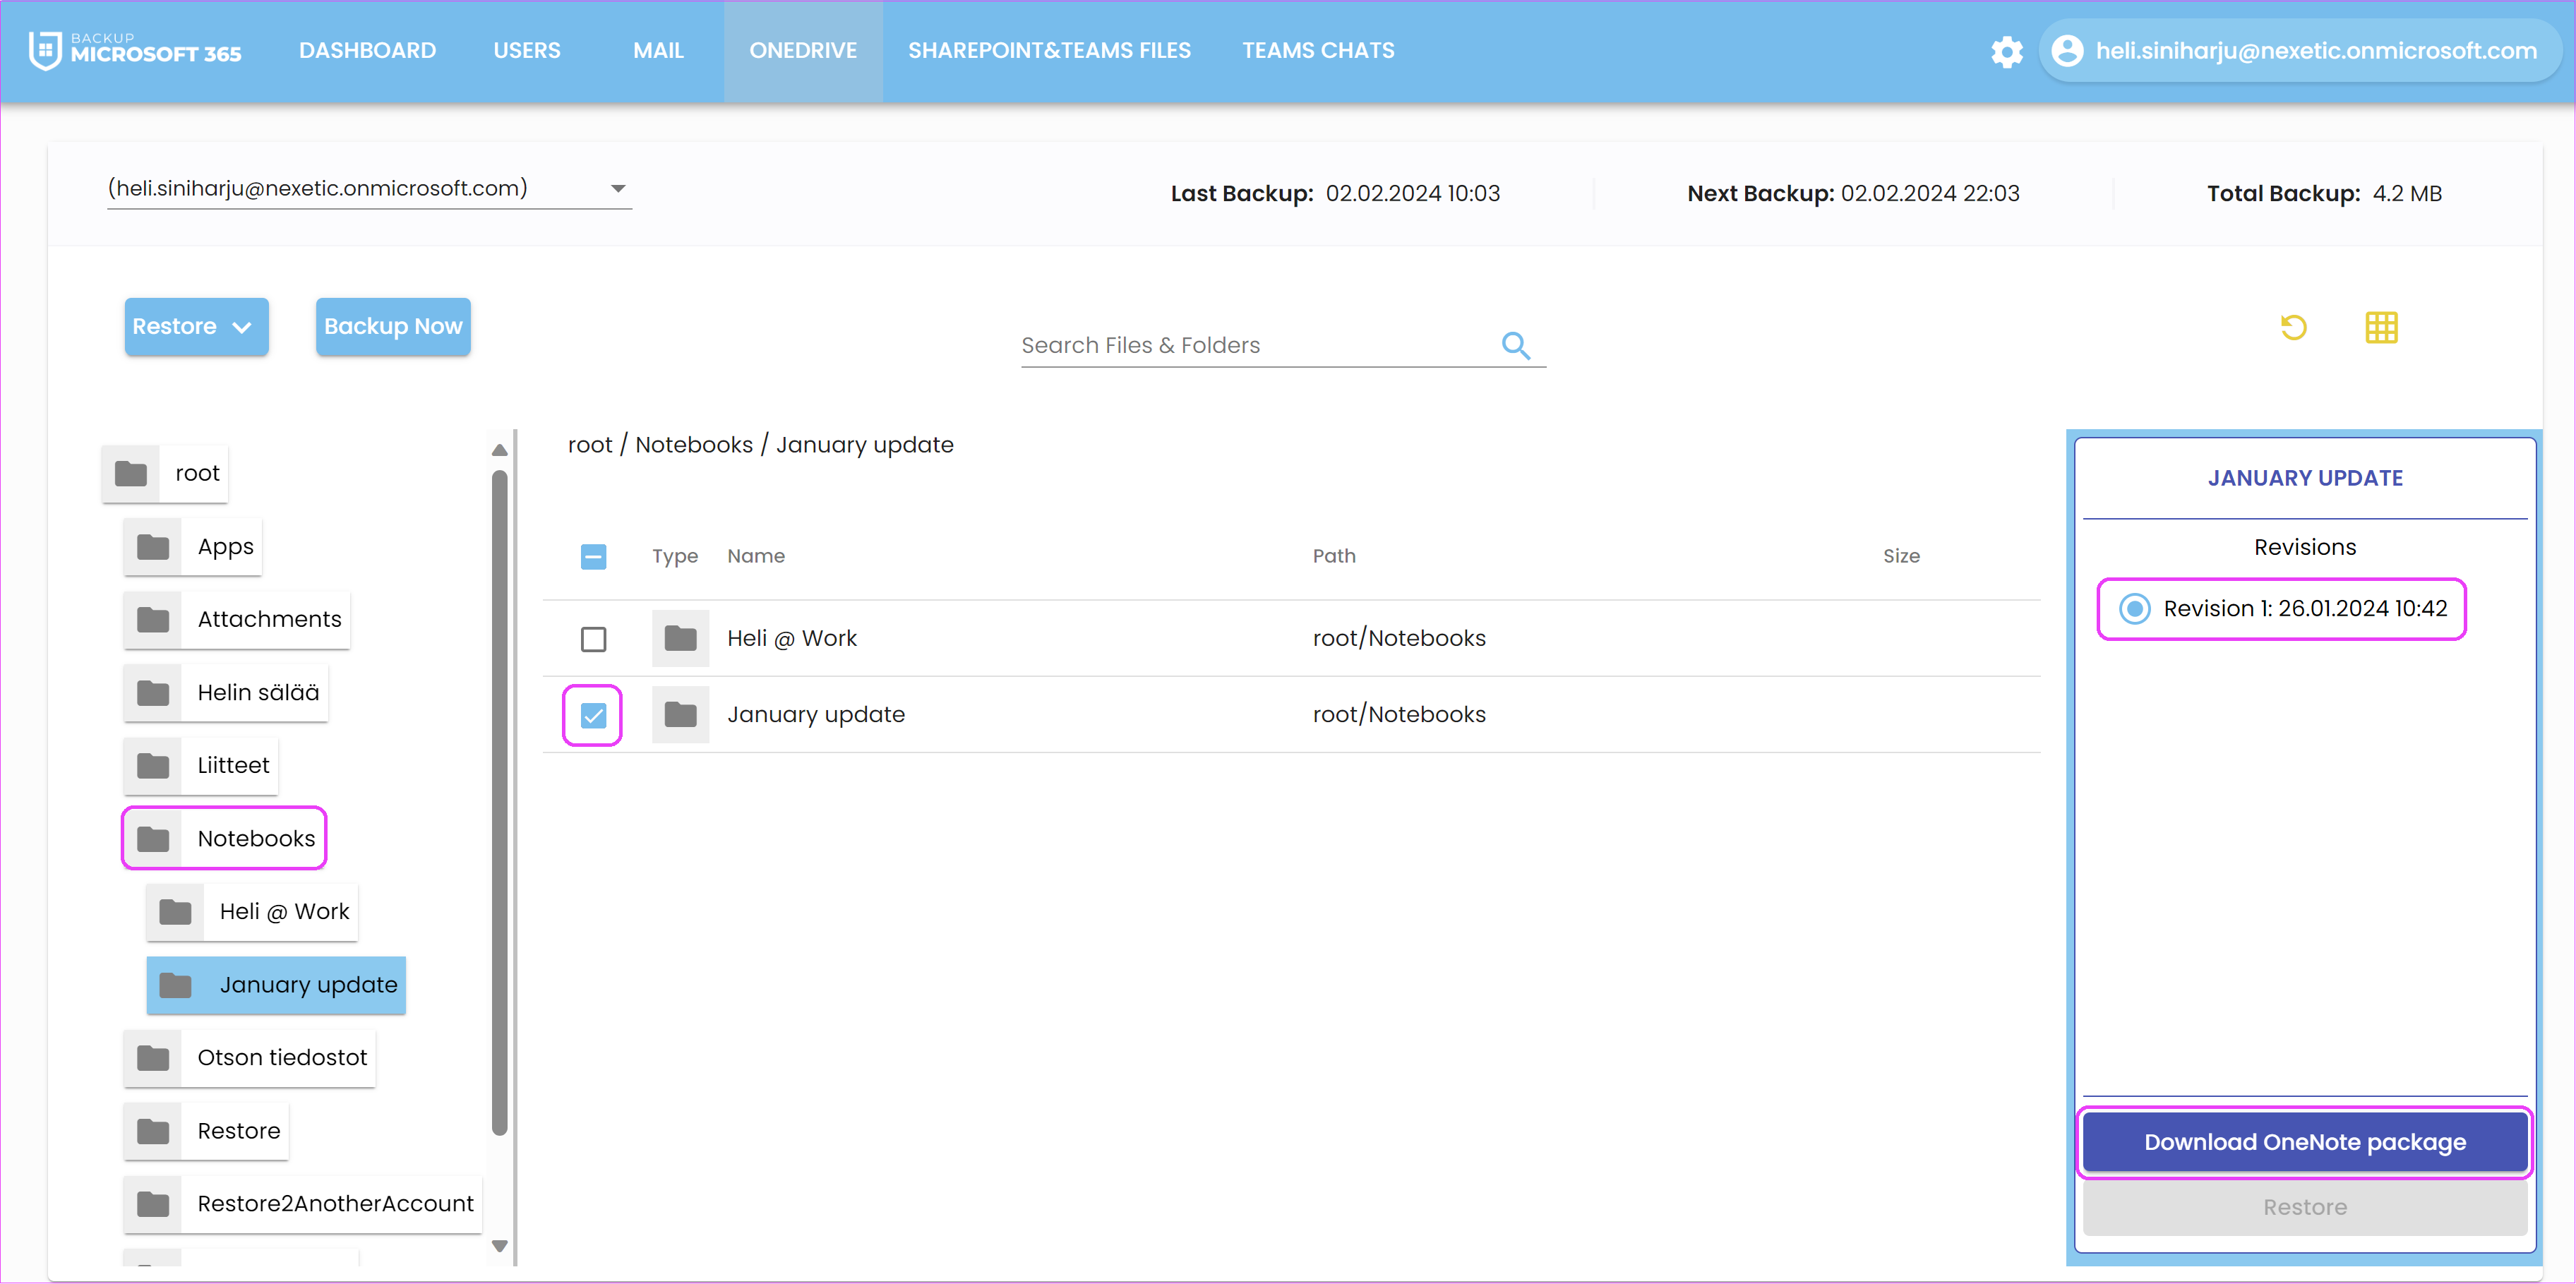Click January update name in table
The width and height of the screenshot is (2576, 1284).
point(815,714)
